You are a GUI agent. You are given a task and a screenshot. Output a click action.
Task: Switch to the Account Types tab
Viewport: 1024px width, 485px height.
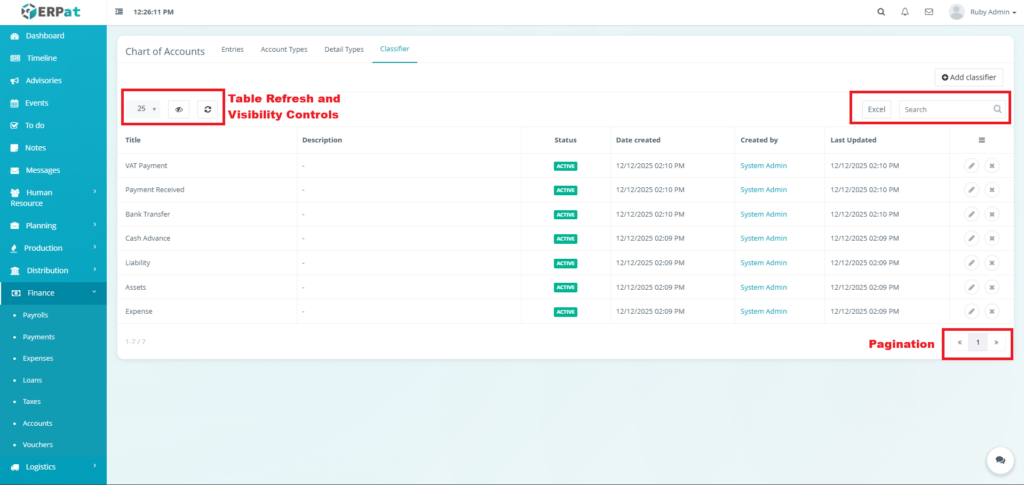tap(284, 49)
